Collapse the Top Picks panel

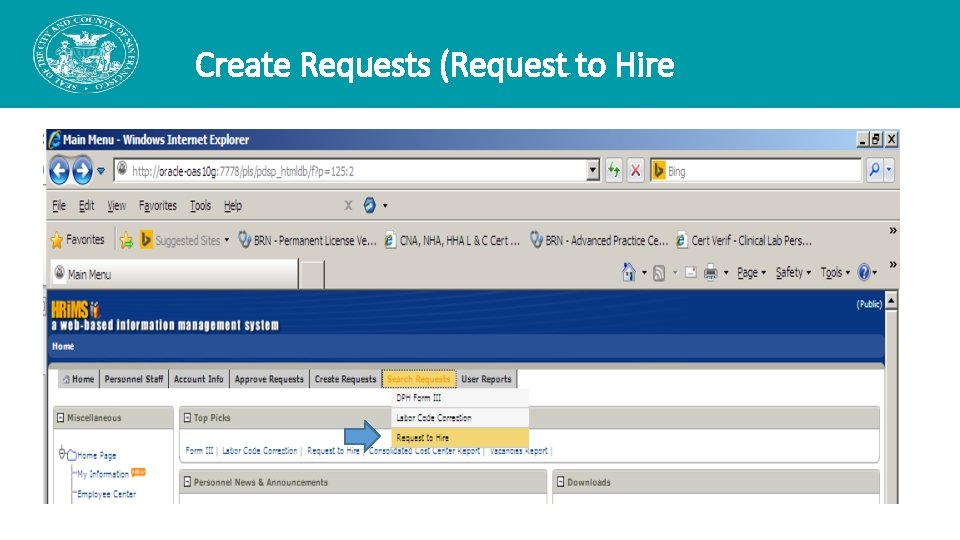(187, 418)
